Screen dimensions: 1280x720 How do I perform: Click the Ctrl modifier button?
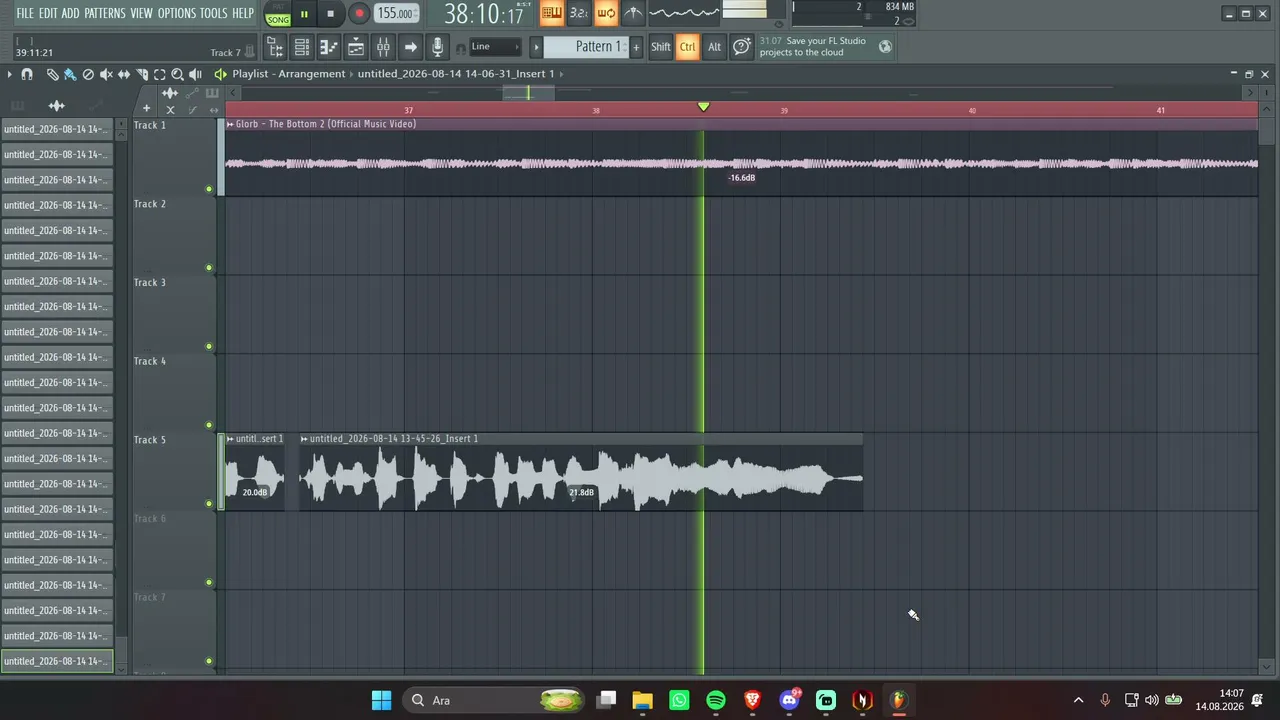687,47
